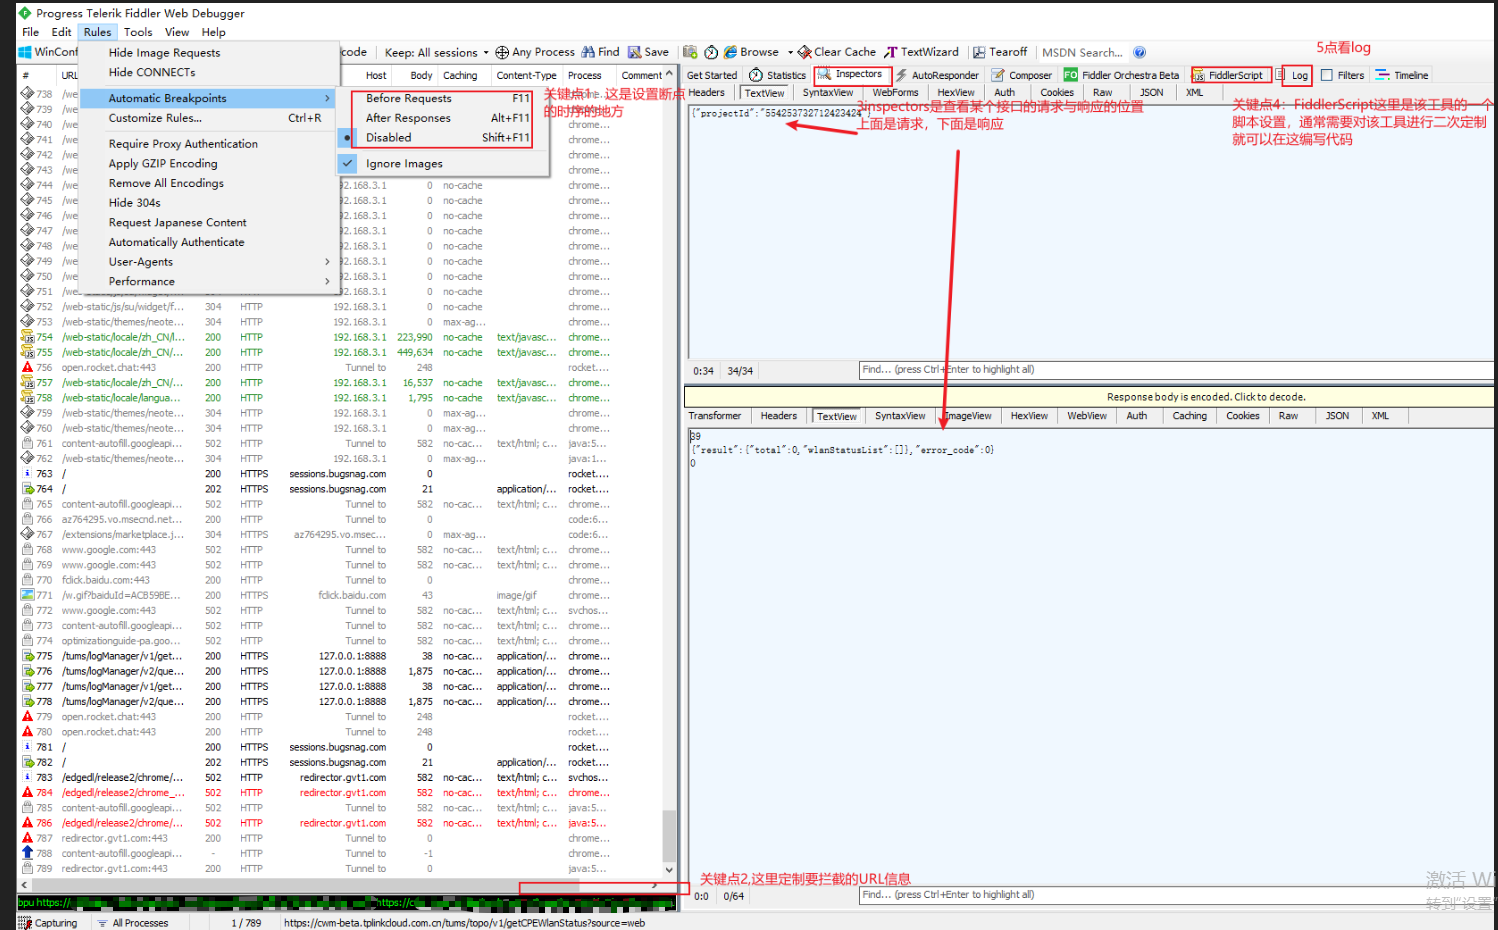
Task: Click the session list vertical scrollbar thumb
Action: tap(669, 835)
